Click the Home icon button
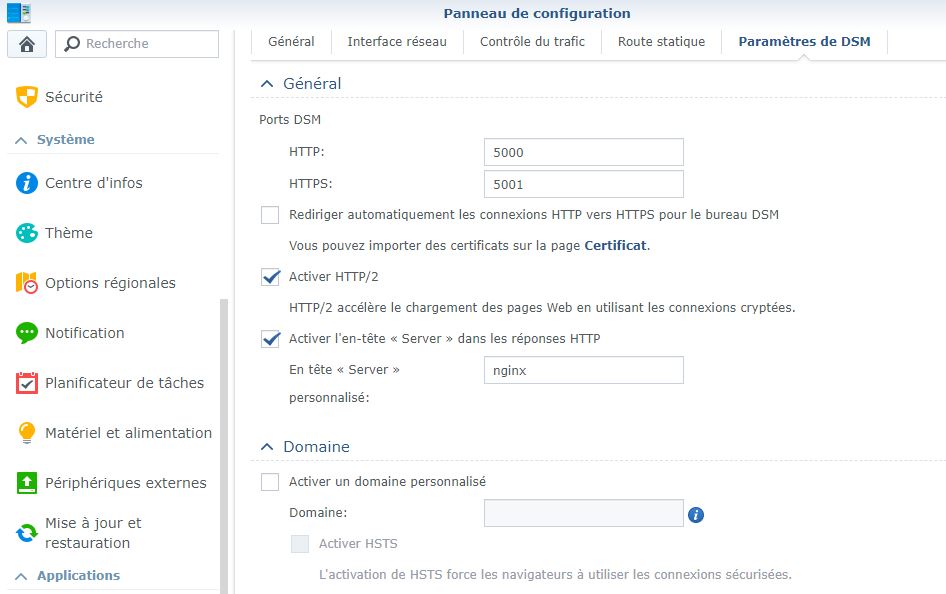The image size is (946, 594). click(x=27, y=44)
